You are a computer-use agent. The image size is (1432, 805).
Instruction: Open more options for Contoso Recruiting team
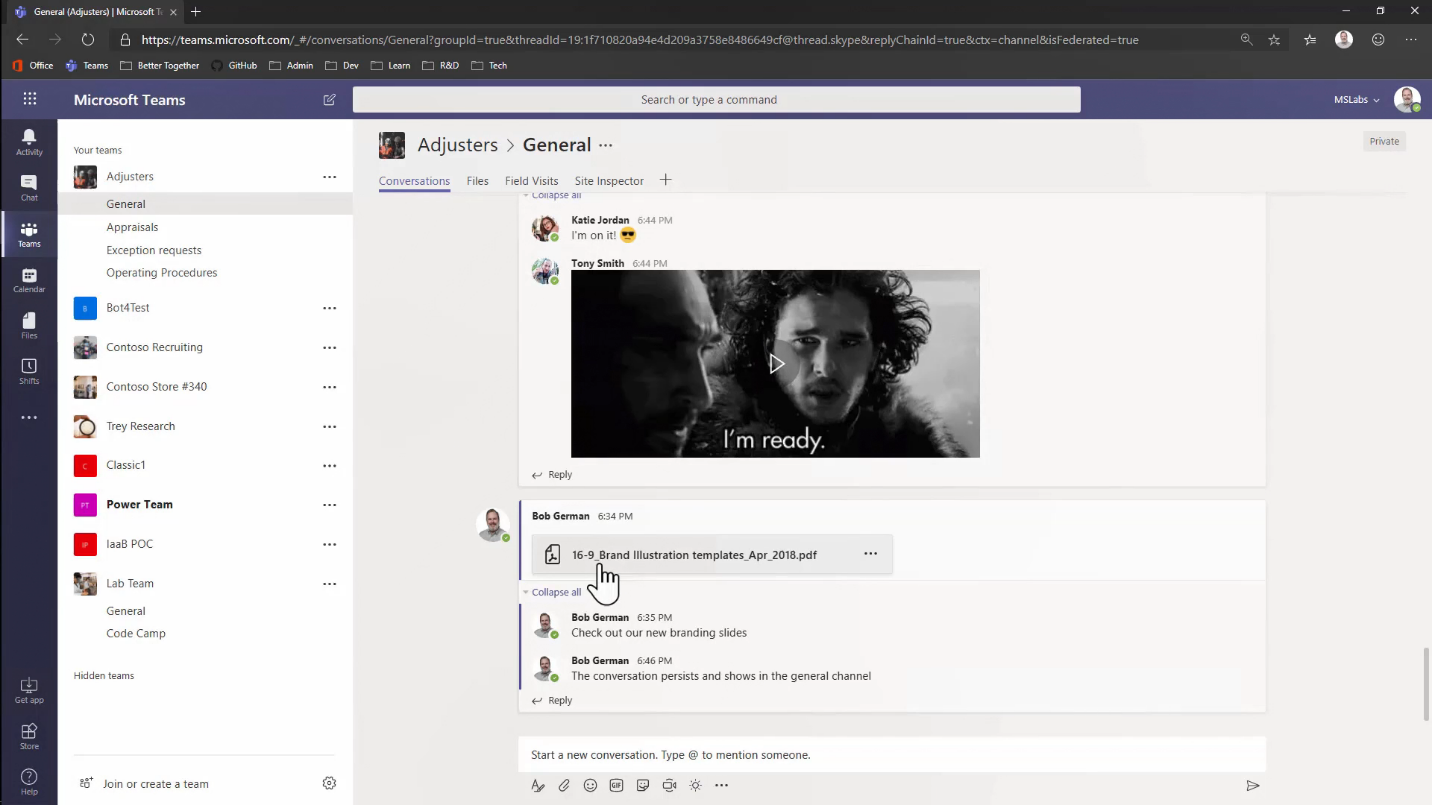(329, 348)
